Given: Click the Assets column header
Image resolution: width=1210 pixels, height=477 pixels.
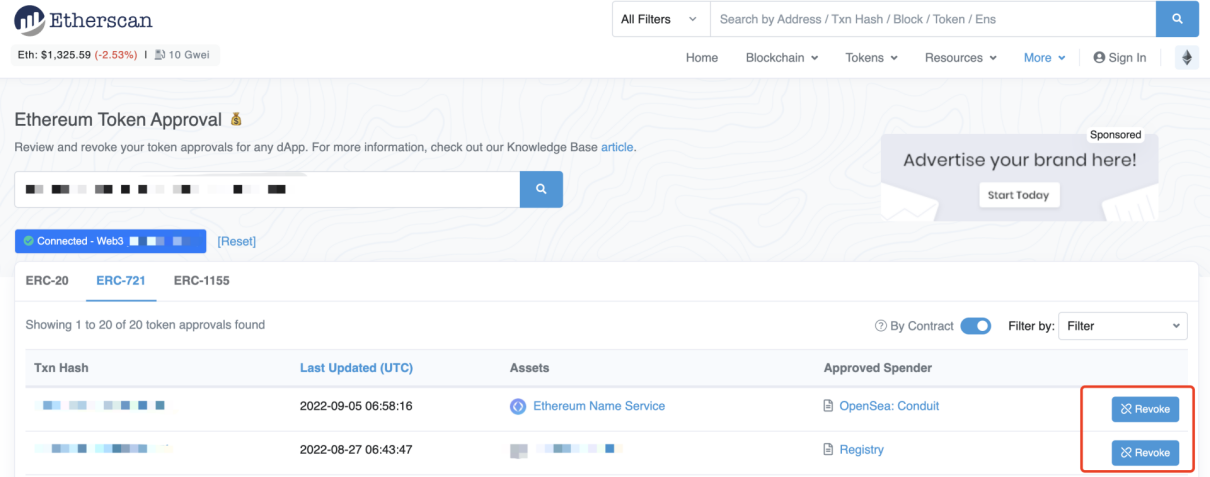Looking at the screenshot, I should pos(530,368).
